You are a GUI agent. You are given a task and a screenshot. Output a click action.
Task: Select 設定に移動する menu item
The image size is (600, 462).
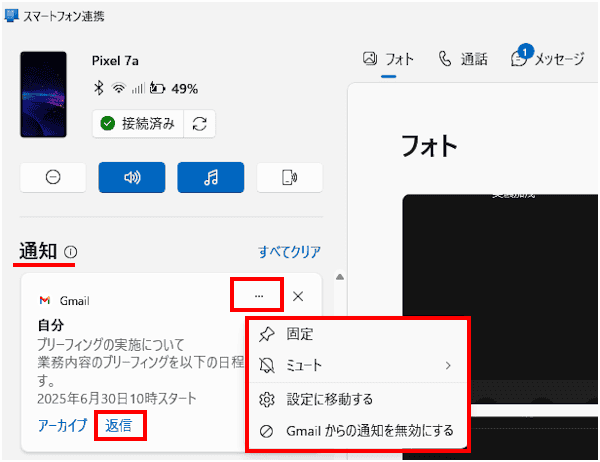click(x=358, y=400)
